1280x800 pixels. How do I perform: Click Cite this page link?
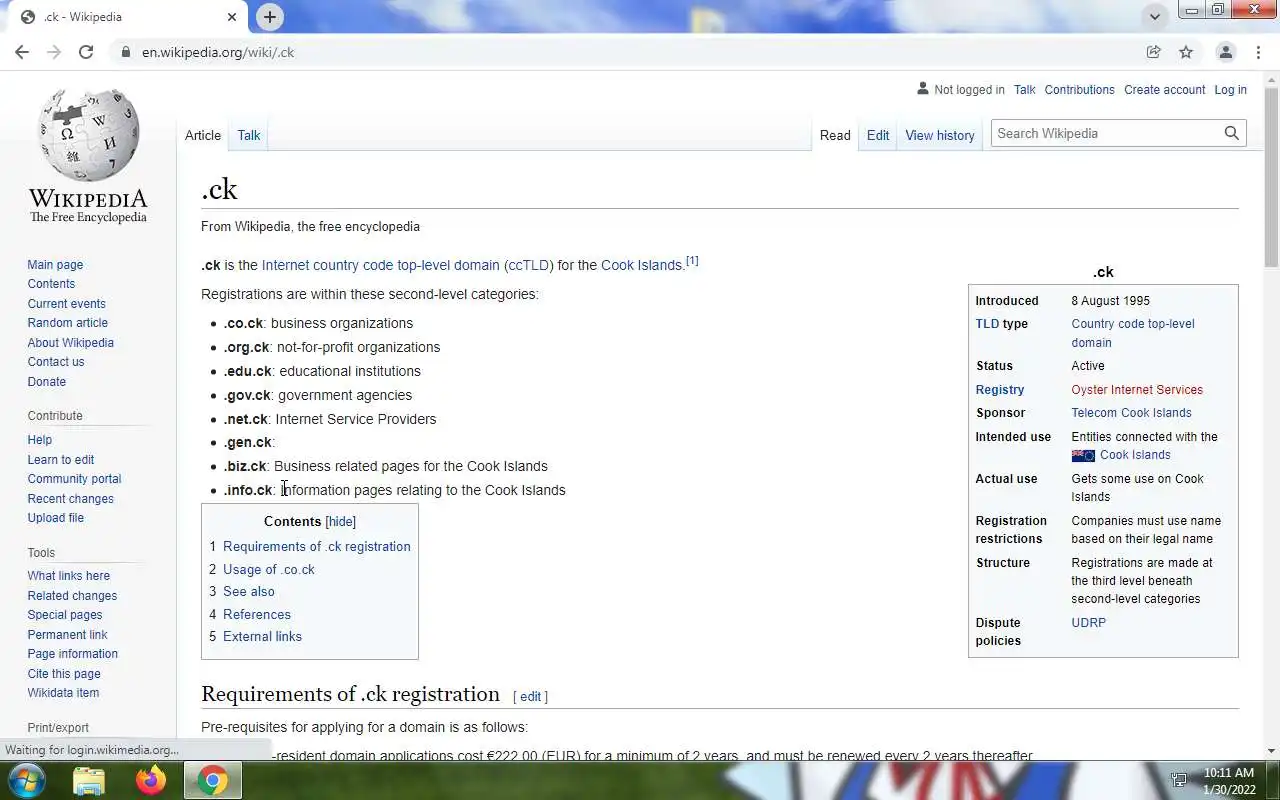pyautogui.click(x=64, y=673)
